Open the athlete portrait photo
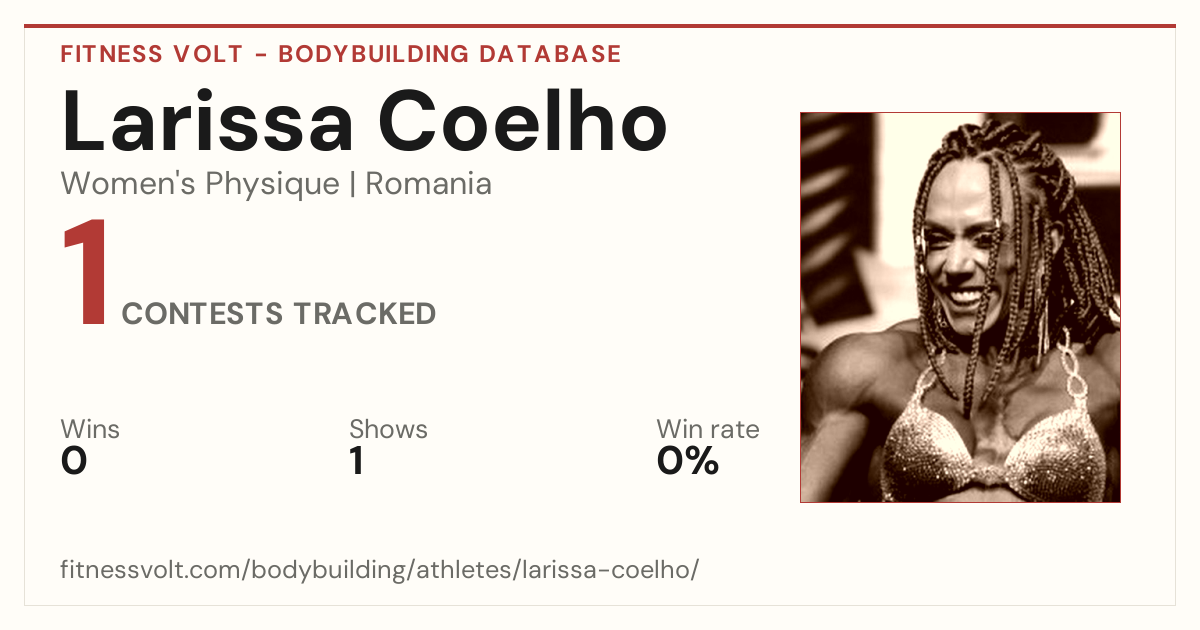The image size is (1200, 630). point(960,307)
